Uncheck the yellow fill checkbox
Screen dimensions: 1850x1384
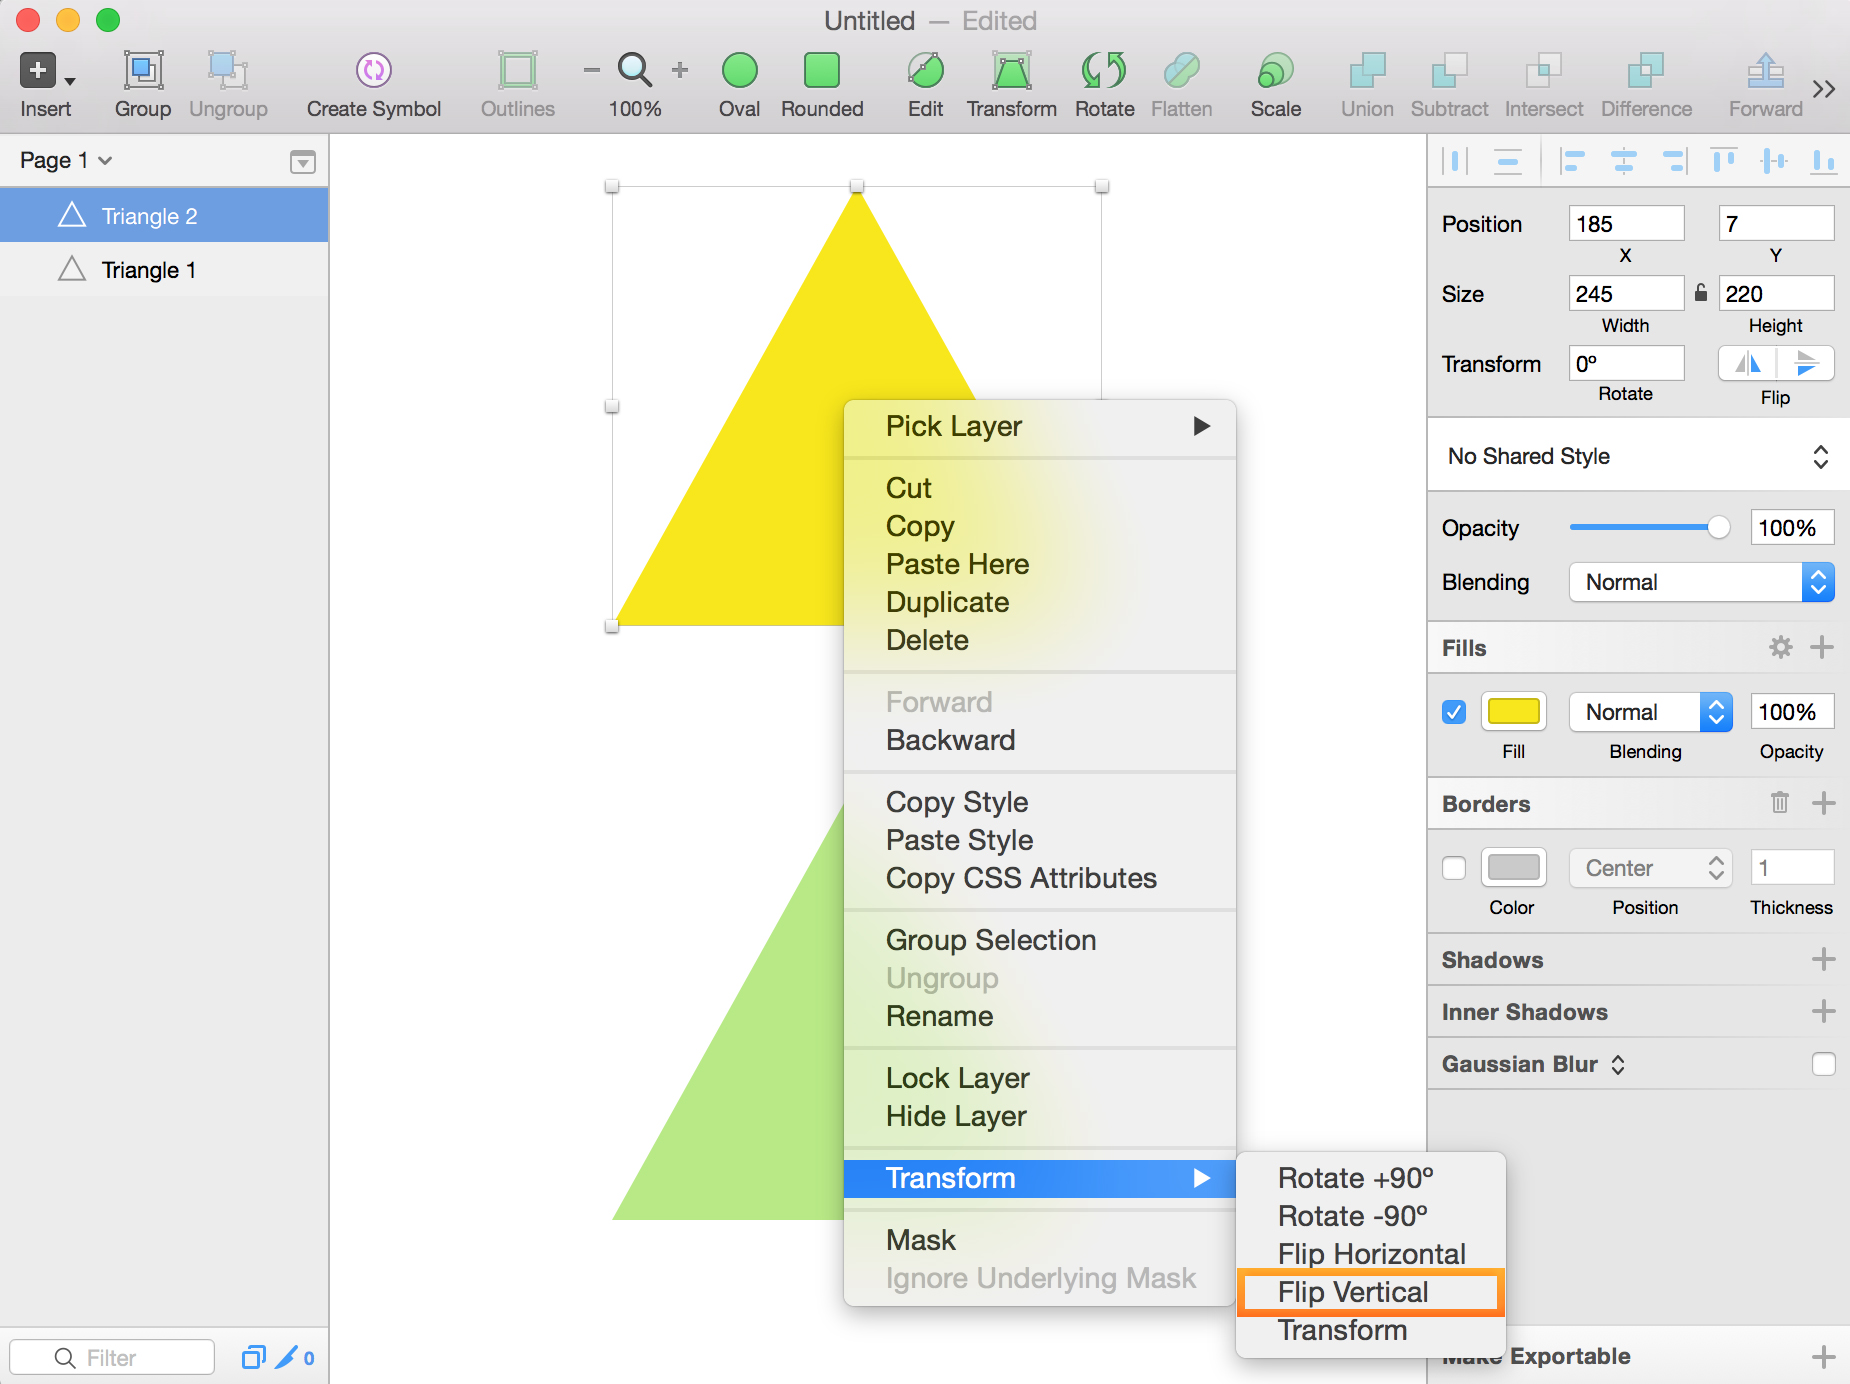tap(1454, 712)
